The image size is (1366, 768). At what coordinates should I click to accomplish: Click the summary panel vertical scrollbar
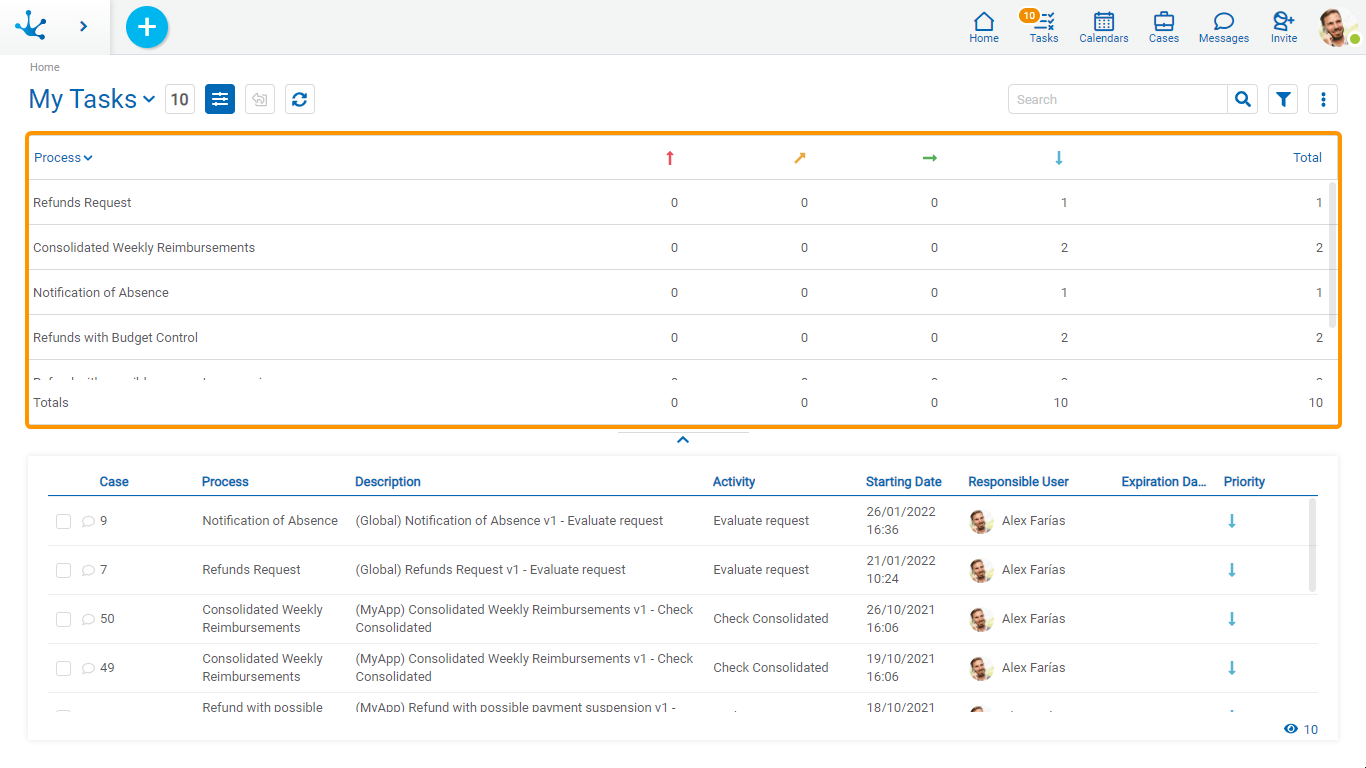(x=1332, y=255)
